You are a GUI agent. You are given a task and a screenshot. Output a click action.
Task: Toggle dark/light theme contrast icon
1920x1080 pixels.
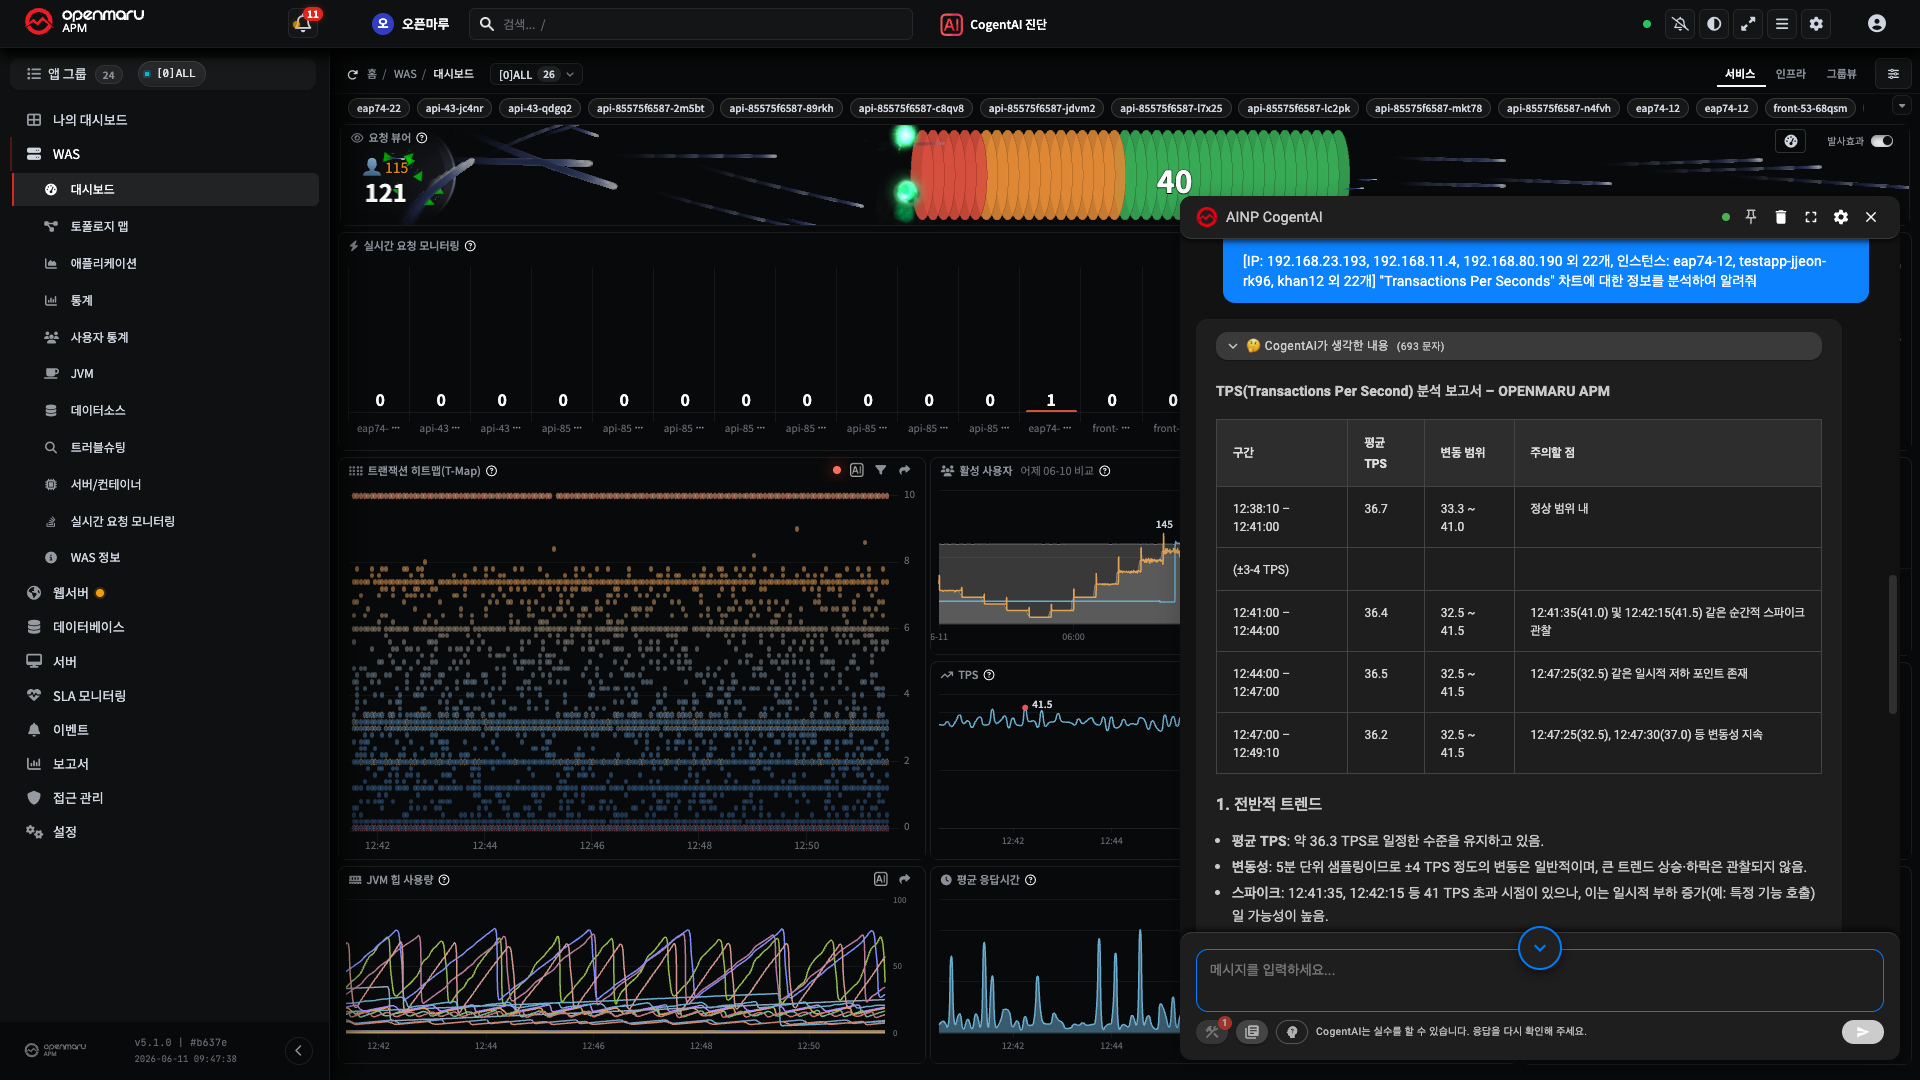pos(1714,24)
